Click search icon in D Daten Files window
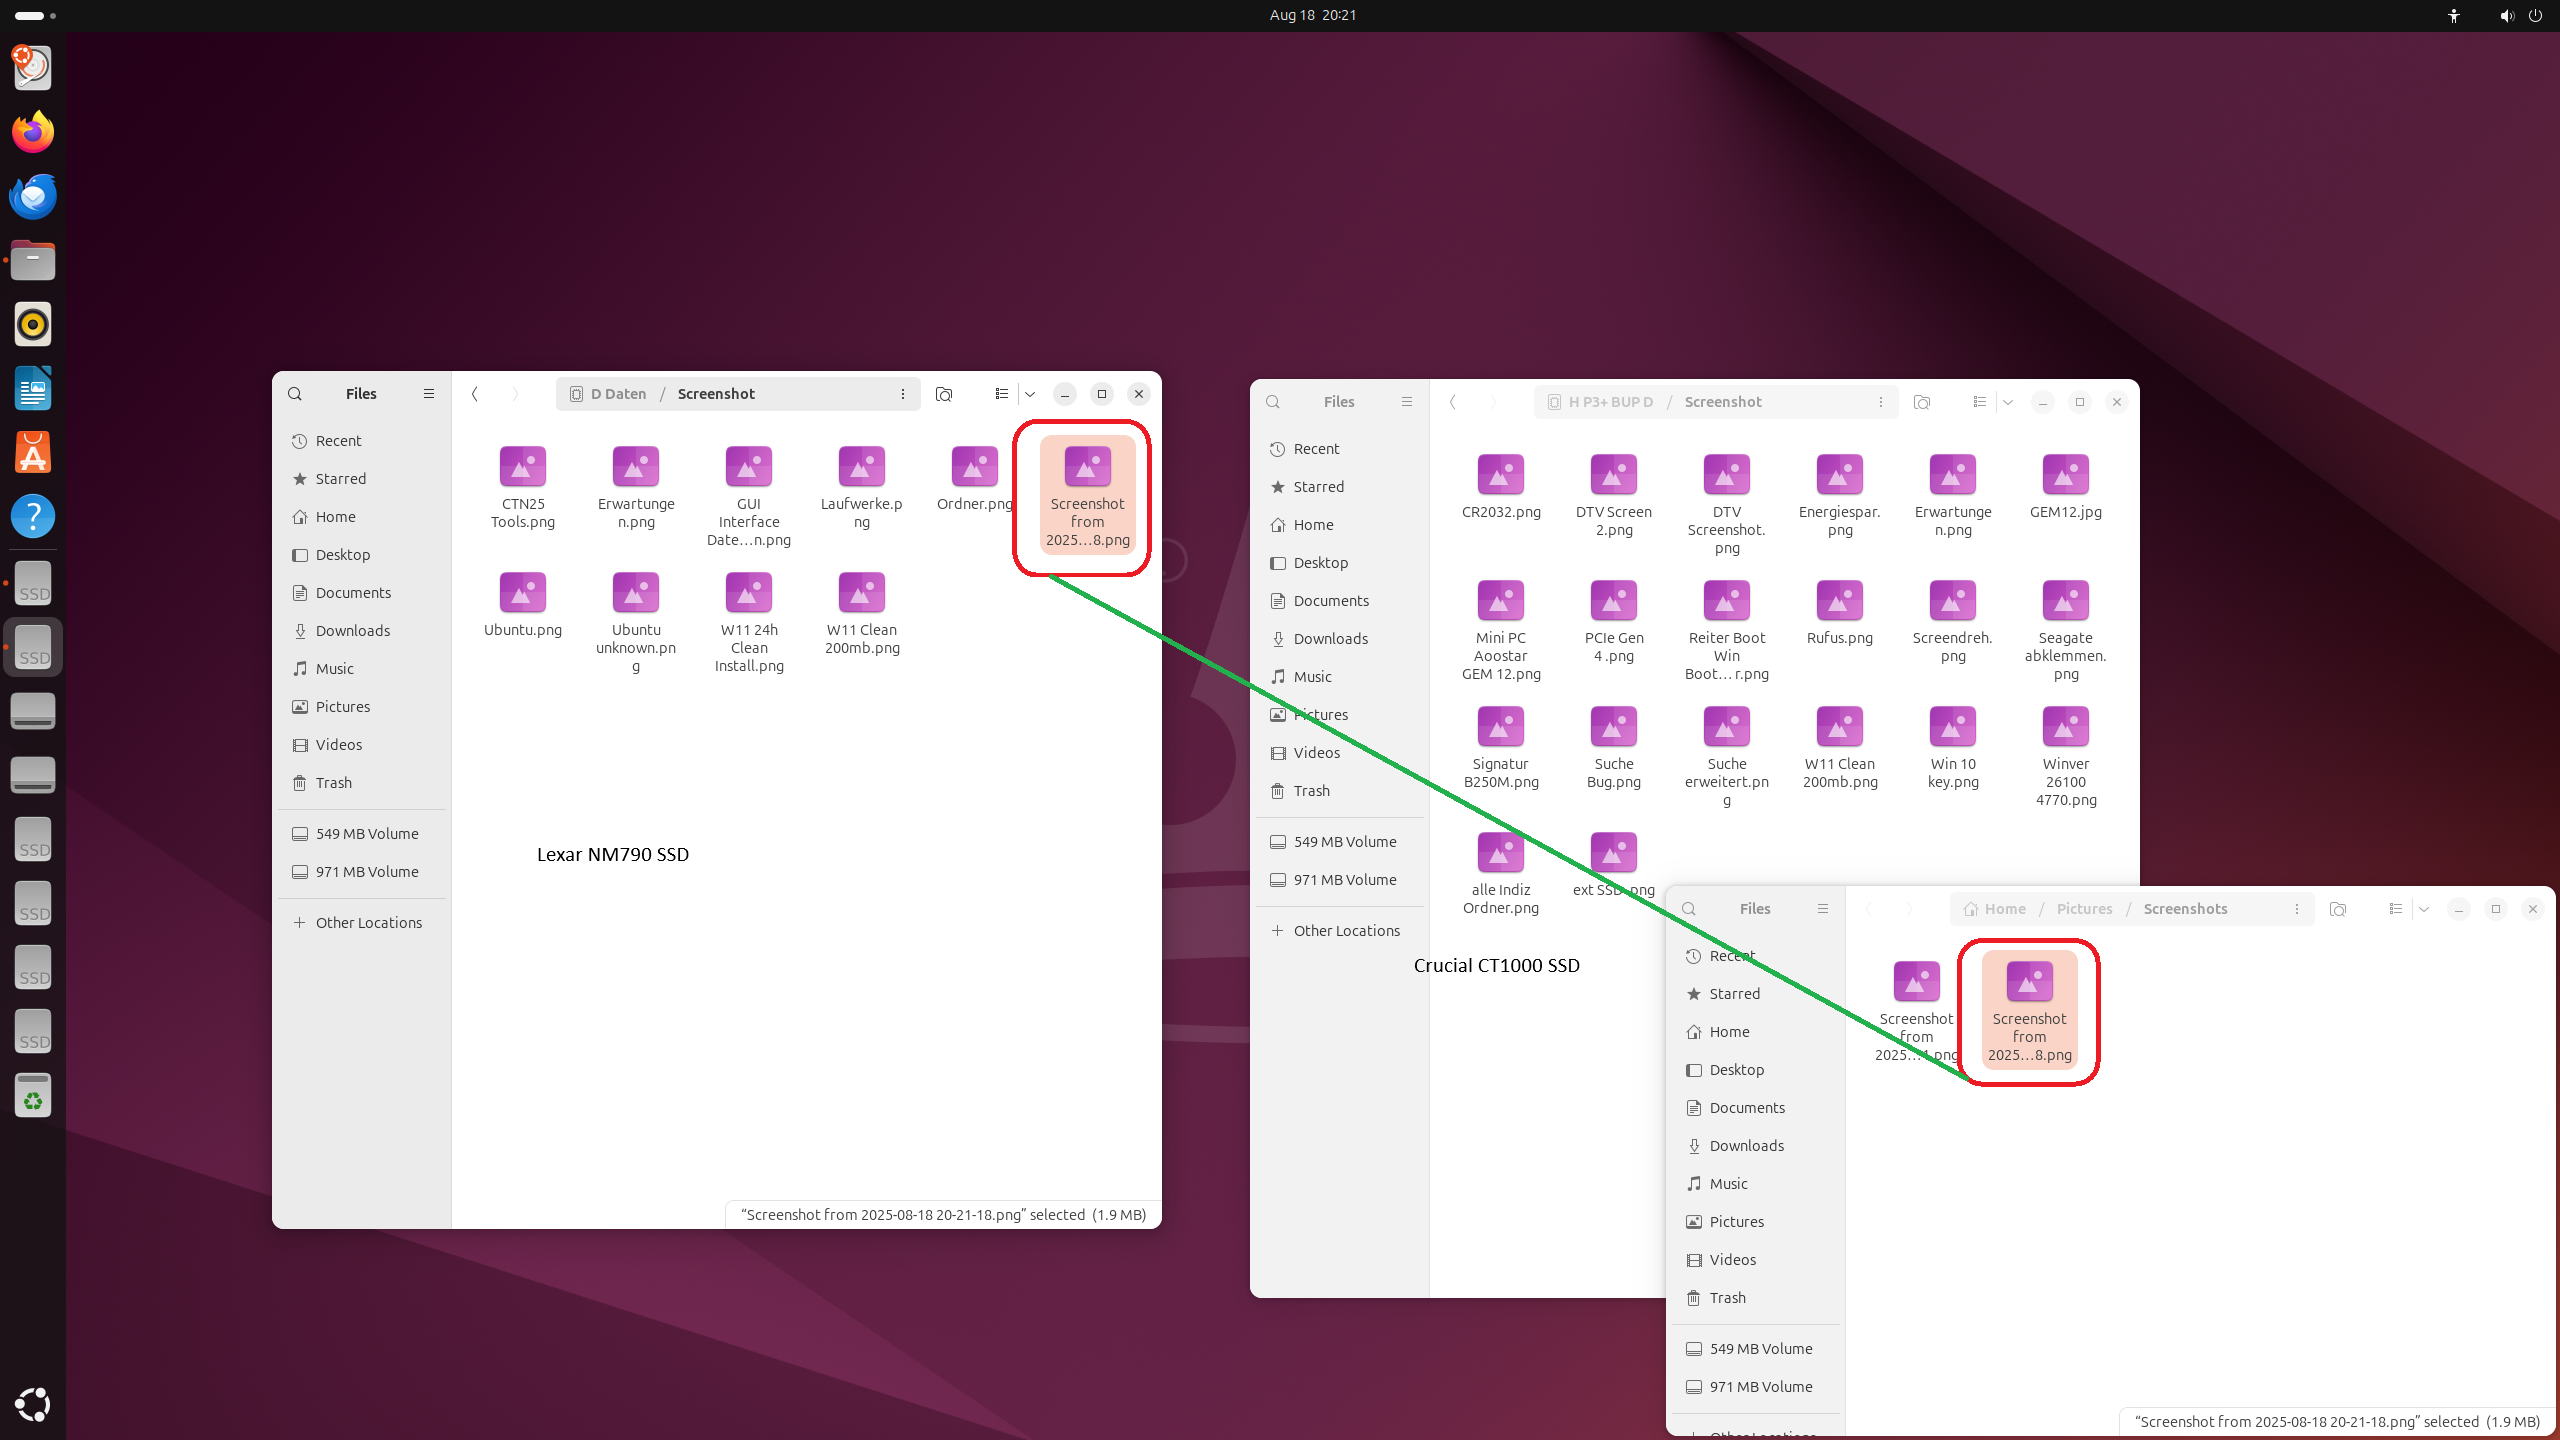This screenshot has width=2560, height=1440. [295, 394]
